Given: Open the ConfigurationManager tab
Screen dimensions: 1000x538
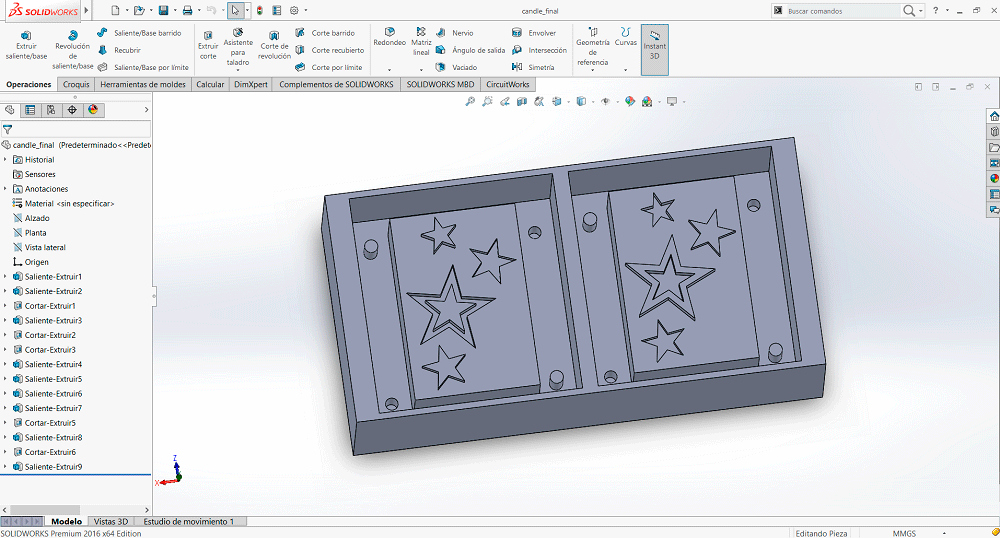Looking at the screenshot, I should 51,110.
